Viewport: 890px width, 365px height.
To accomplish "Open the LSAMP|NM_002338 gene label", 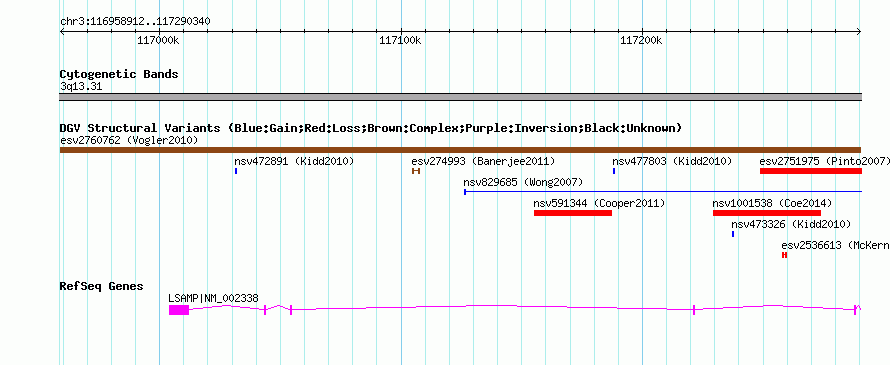I will [x=213, y=297].
